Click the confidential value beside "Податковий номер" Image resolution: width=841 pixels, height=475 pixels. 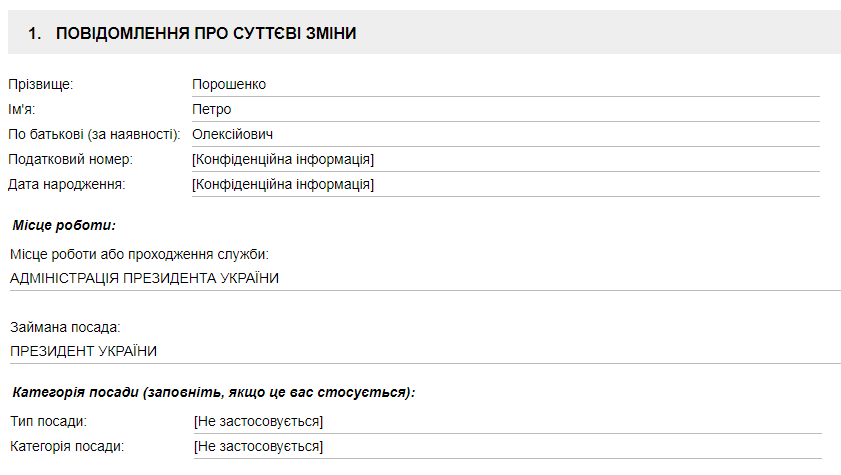pyautogui.click(x=283, y=159)
